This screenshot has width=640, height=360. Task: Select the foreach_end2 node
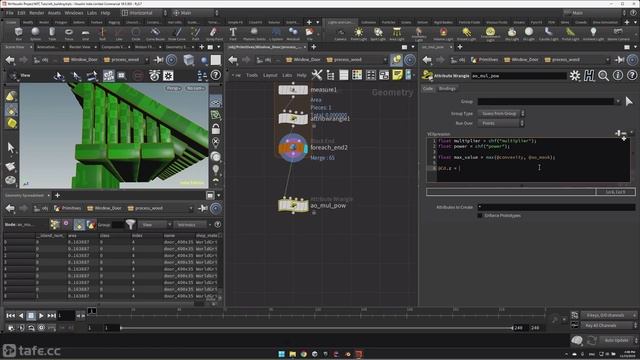coord(293,148)
